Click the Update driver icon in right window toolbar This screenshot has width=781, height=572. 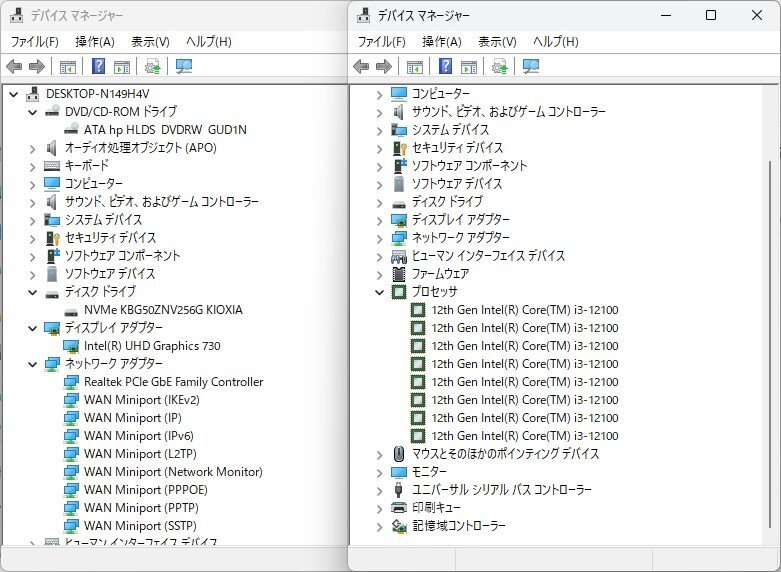[x=500, y=66]
